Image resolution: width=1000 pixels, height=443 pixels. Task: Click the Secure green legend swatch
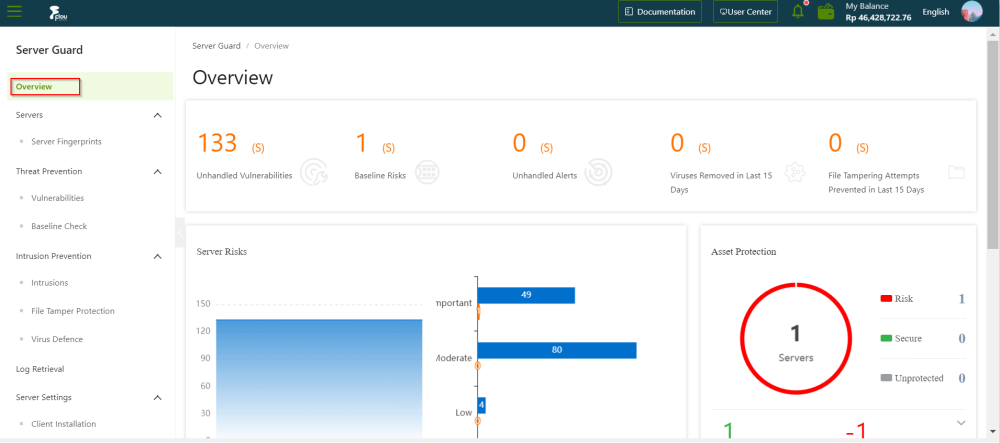[x=886, y=338]
